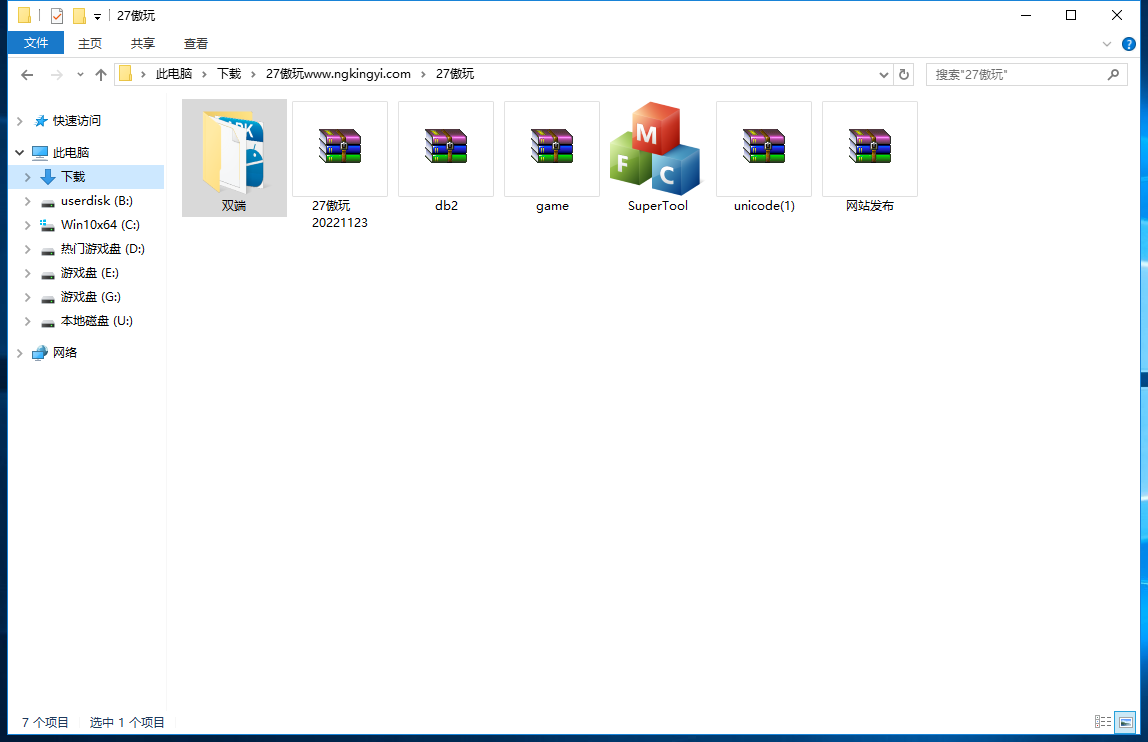Expand the 快速访问 tree node
Viewport: 1148px width, 742px height.
[19, 121]
